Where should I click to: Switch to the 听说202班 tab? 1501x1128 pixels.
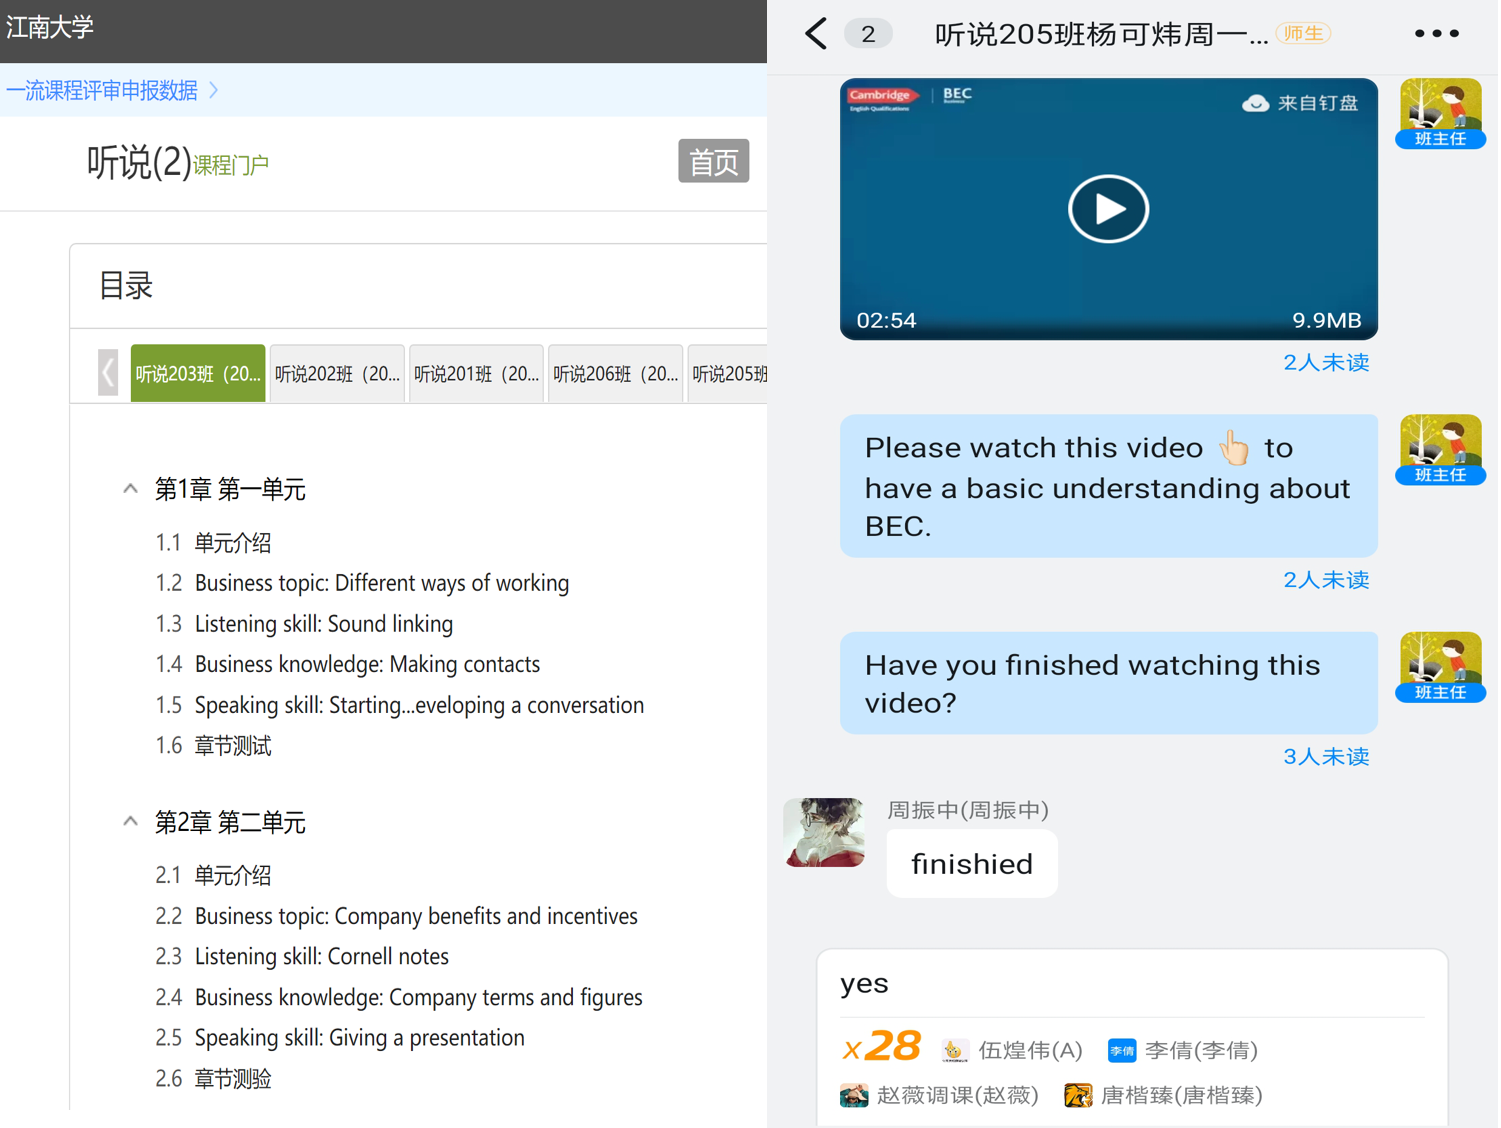pyautogui.click(x=337, y=374)
